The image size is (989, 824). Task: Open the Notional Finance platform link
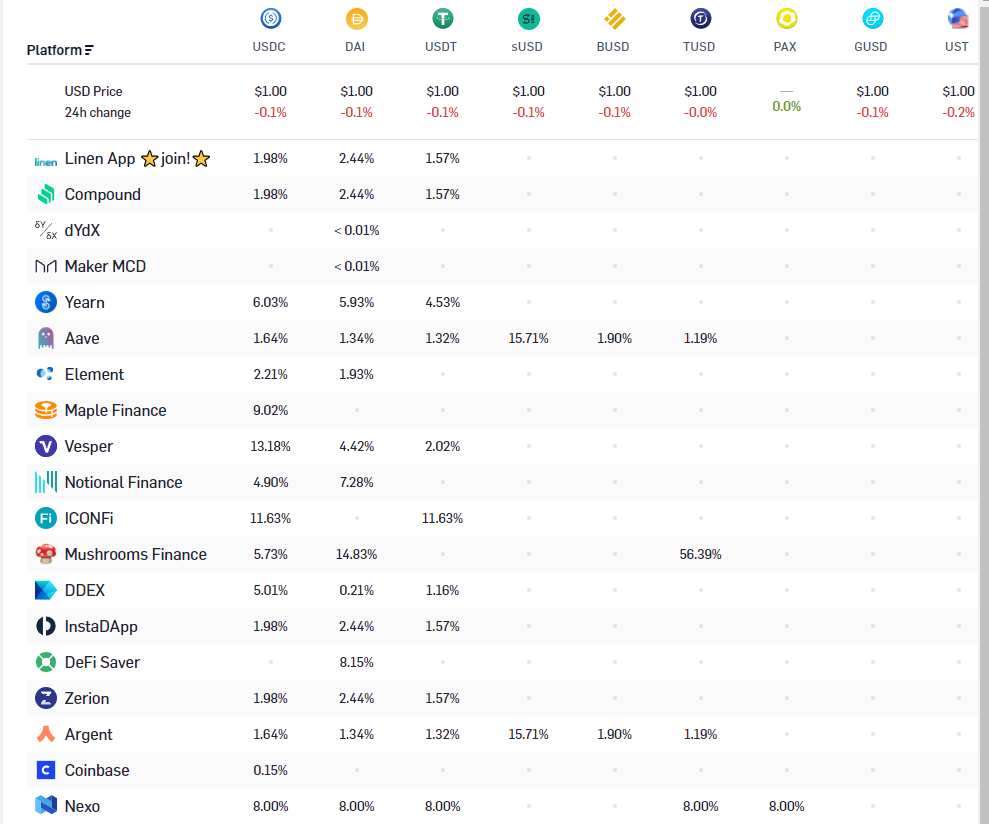124,482
